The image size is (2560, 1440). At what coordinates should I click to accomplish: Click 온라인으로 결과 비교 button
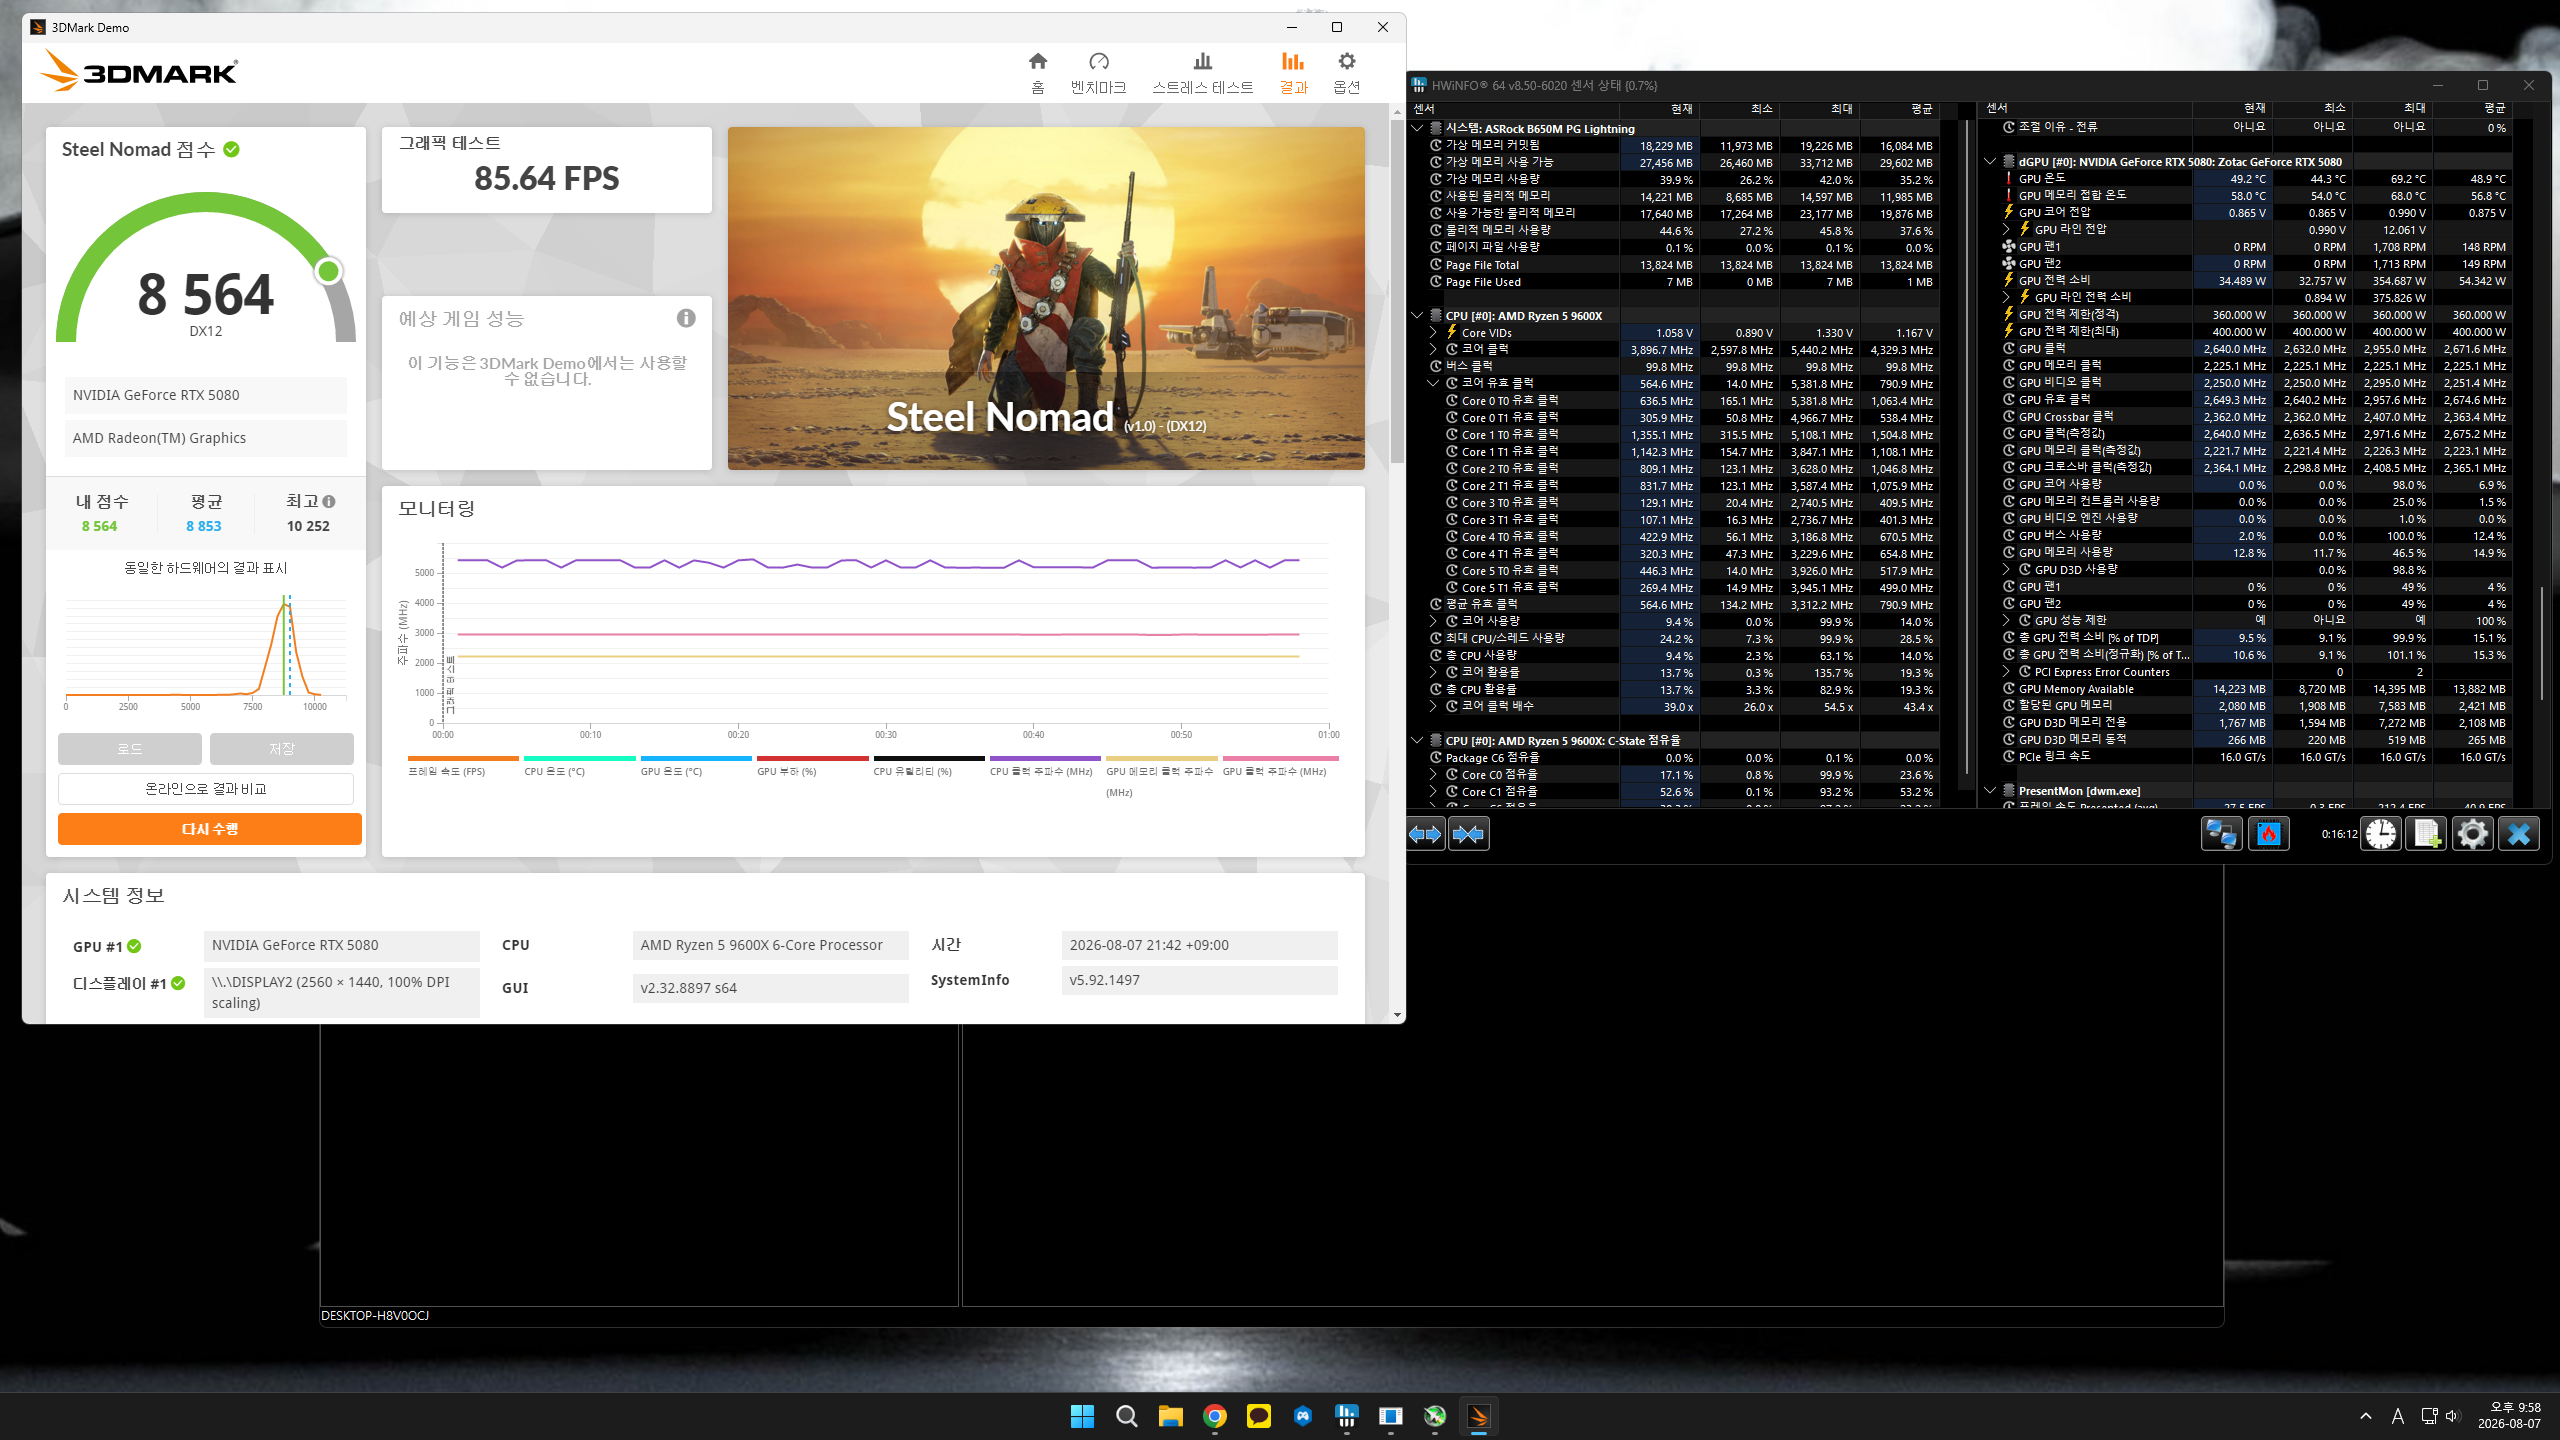[x=206, y=789]
